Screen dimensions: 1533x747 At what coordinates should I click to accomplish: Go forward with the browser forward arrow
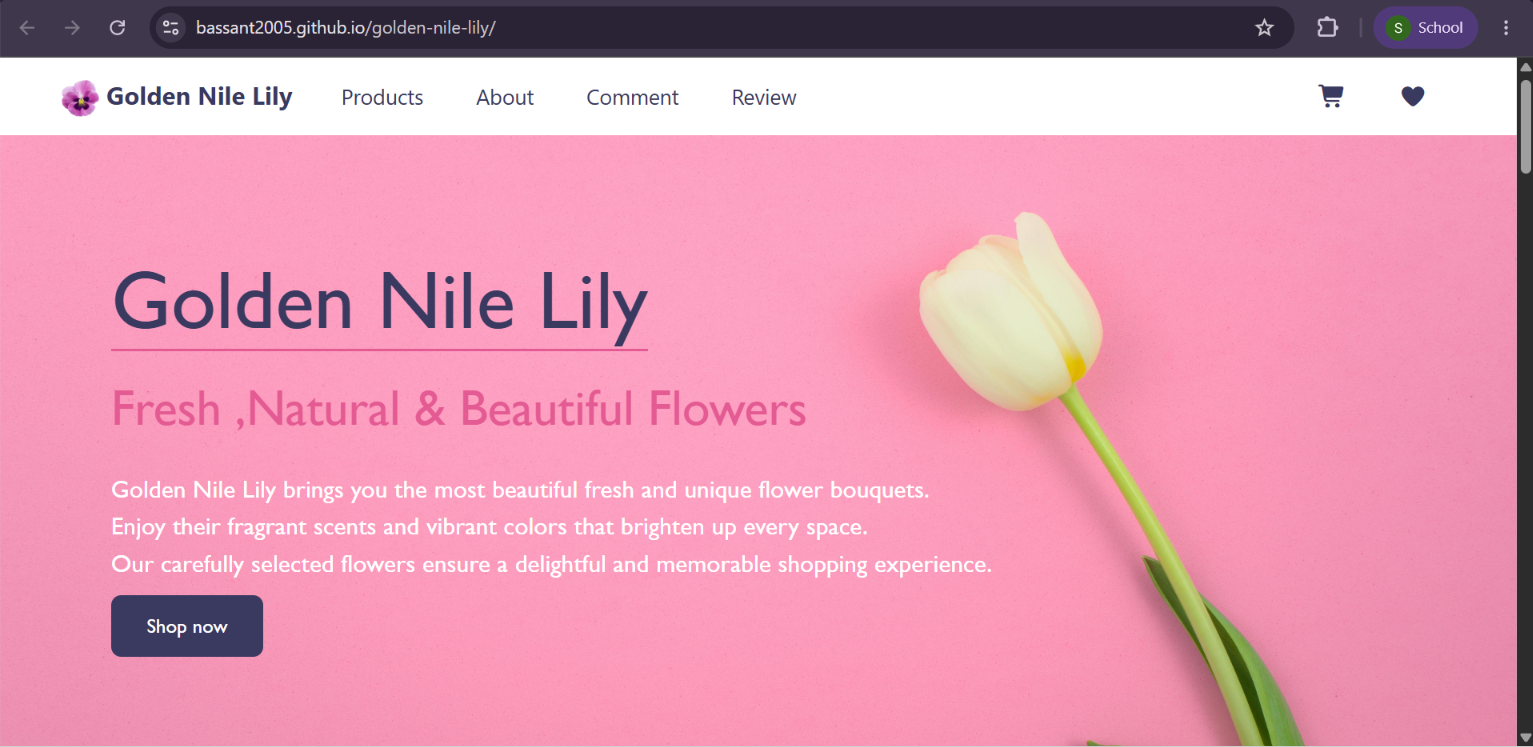point(72,28)
